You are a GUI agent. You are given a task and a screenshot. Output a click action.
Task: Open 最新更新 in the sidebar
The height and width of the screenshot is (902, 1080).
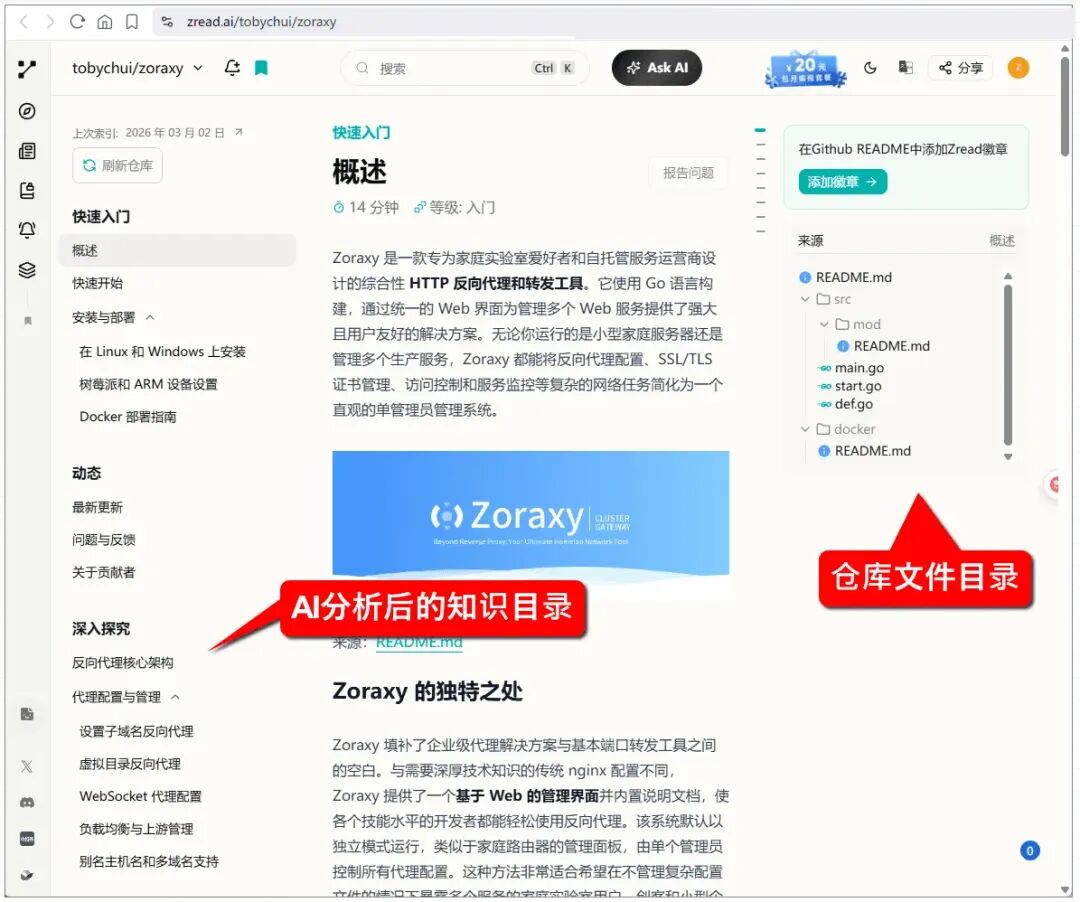[x=97, y=507]
